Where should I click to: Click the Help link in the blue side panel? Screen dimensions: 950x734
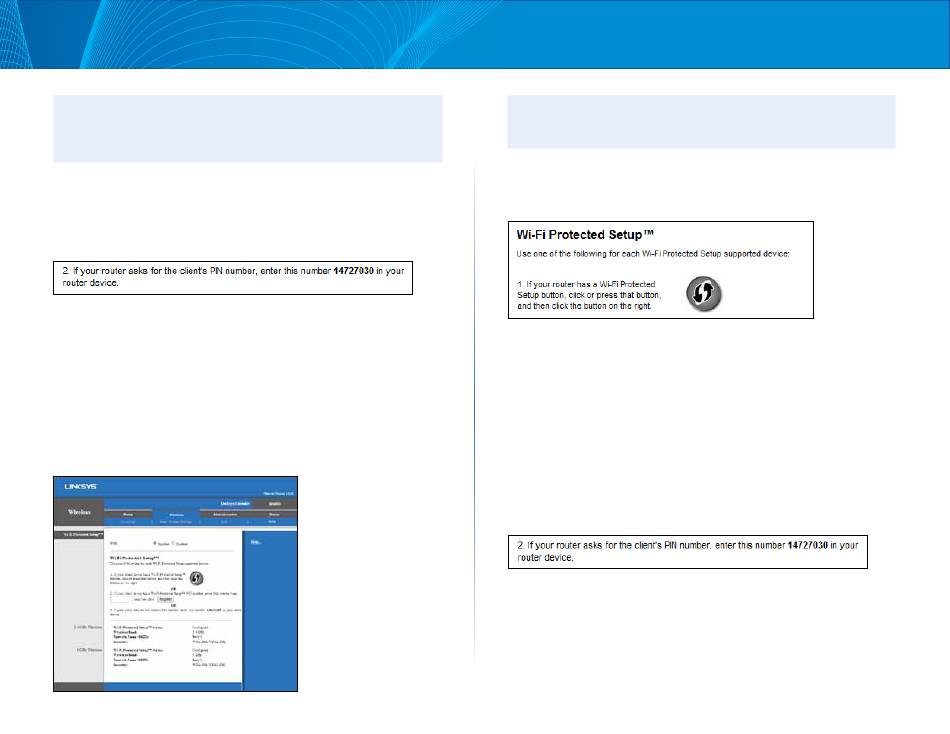pos(256,542)
